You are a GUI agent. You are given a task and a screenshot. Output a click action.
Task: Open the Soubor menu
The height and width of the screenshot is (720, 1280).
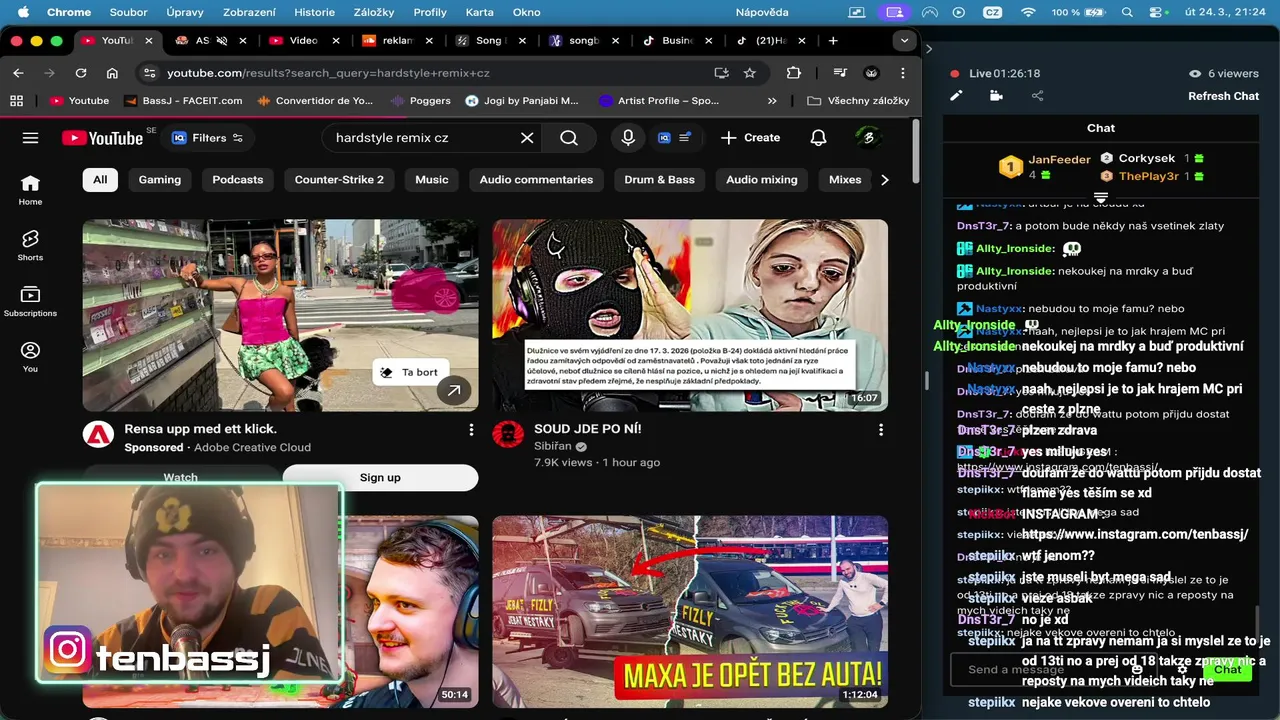128,12
